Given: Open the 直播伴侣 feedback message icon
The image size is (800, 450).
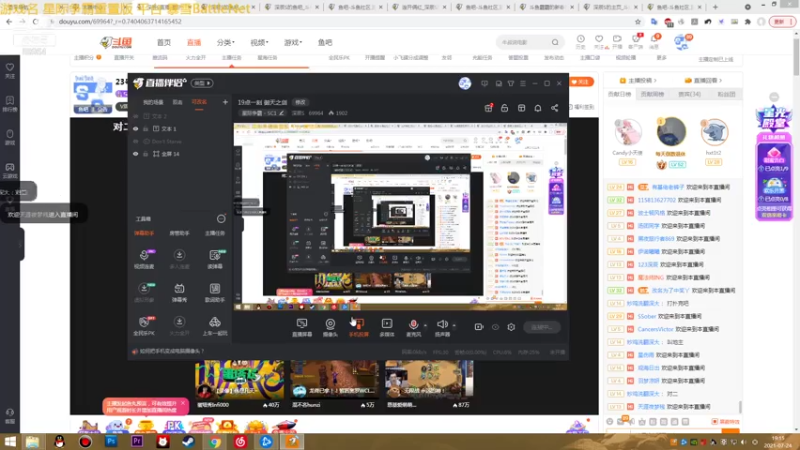Looking at the screenshot, I should [x=484, y=83].
